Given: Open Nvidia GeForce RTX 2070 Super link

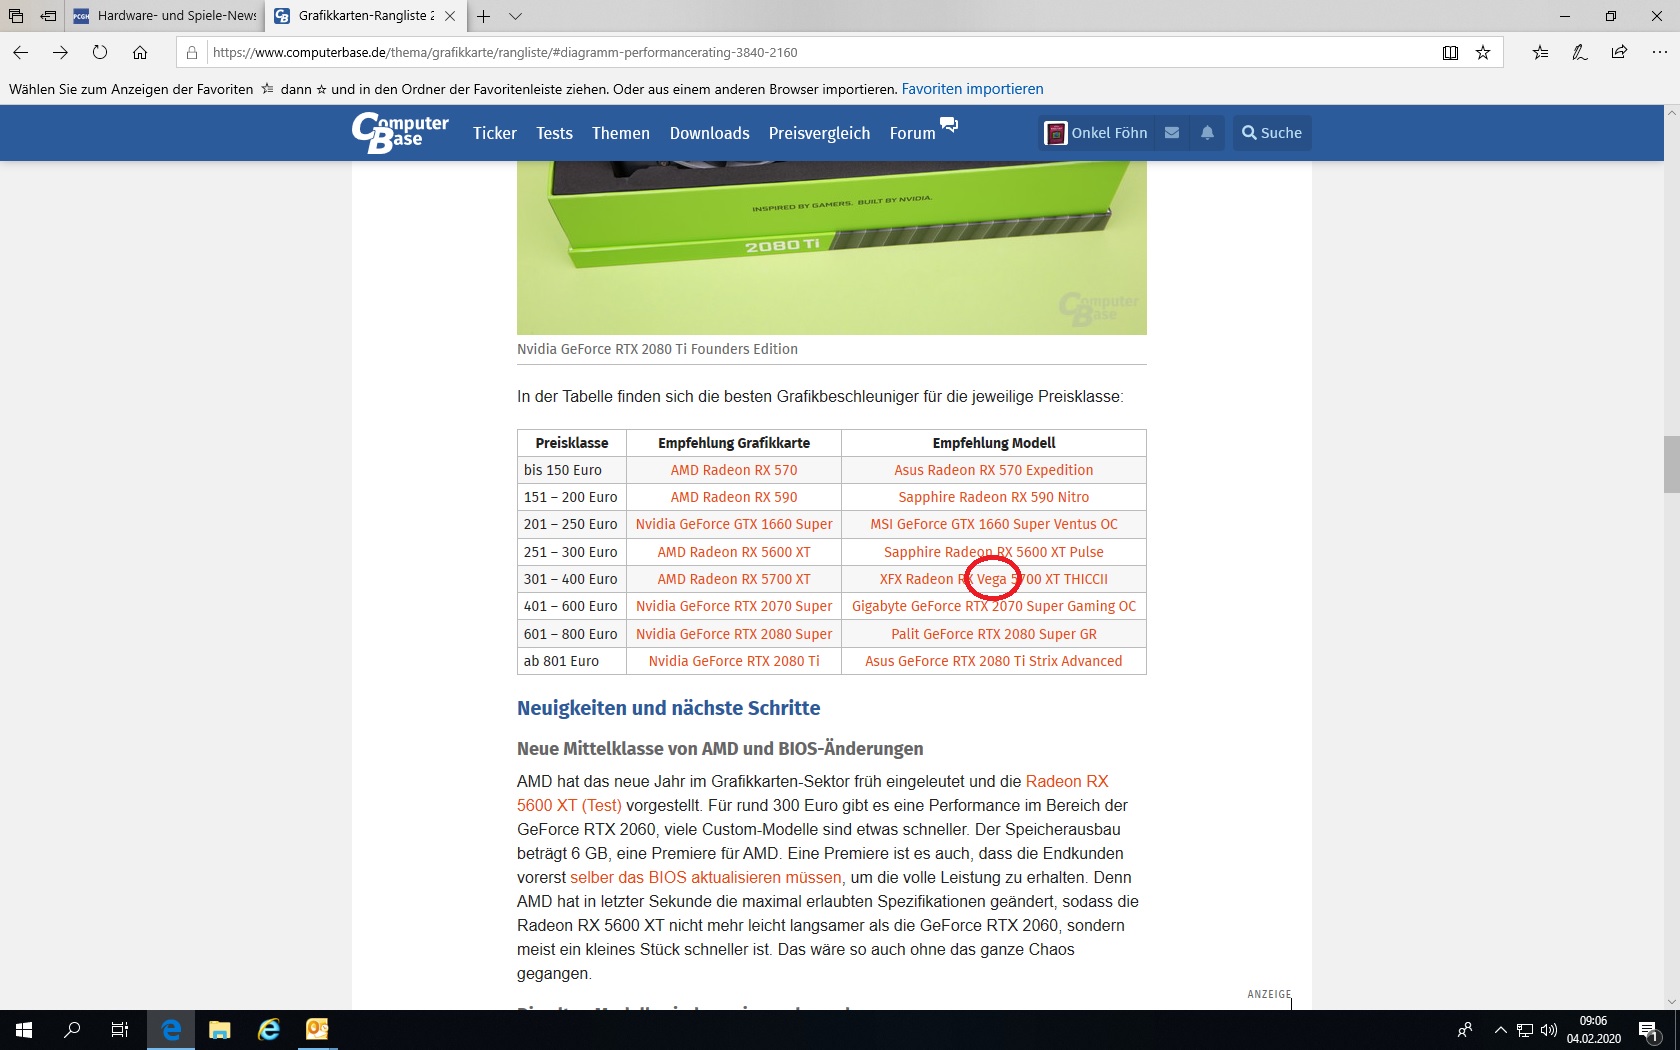Looking at the screenshot, I should click(x=734, y=606).
